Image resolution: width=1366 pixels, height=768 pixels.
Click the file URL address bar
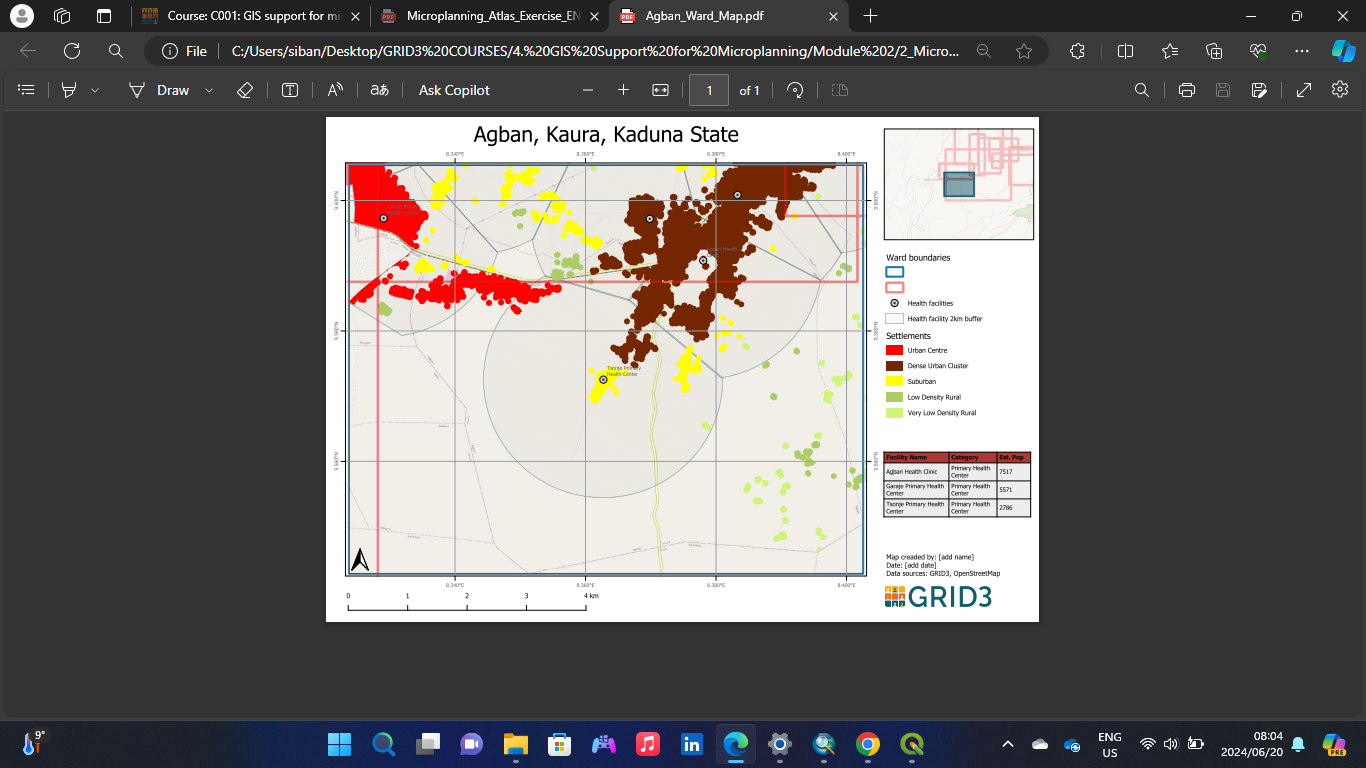(x=594, y=51)
